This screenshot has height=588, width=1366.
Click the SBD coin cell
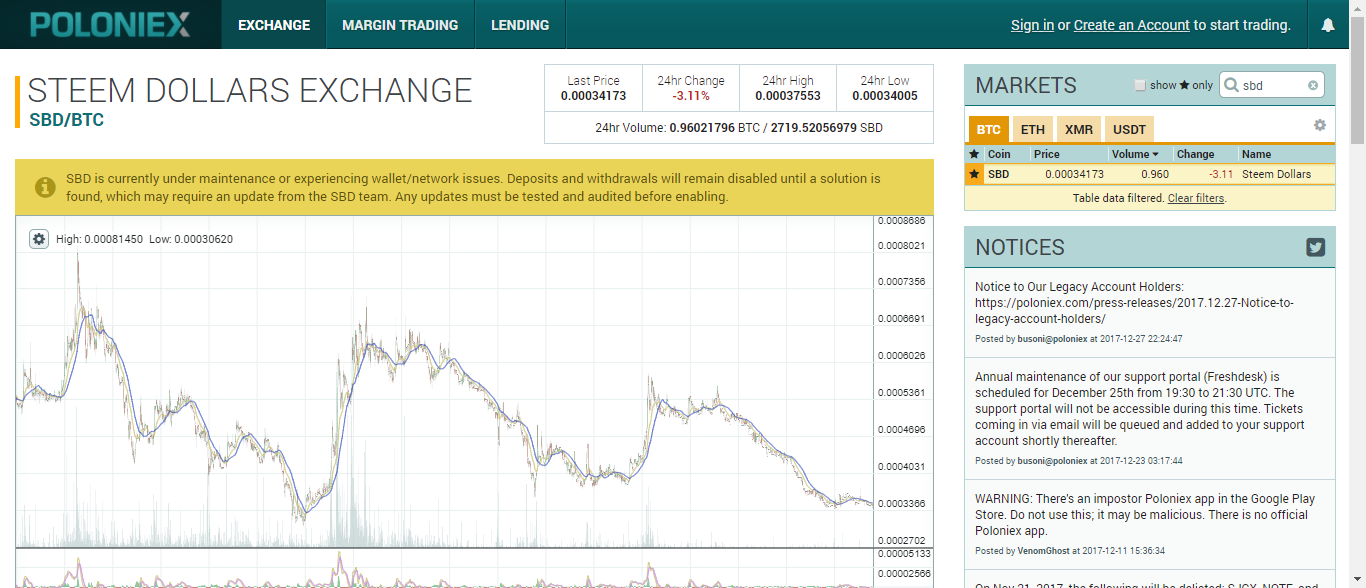pyautogui.click(x=998, y=174)
